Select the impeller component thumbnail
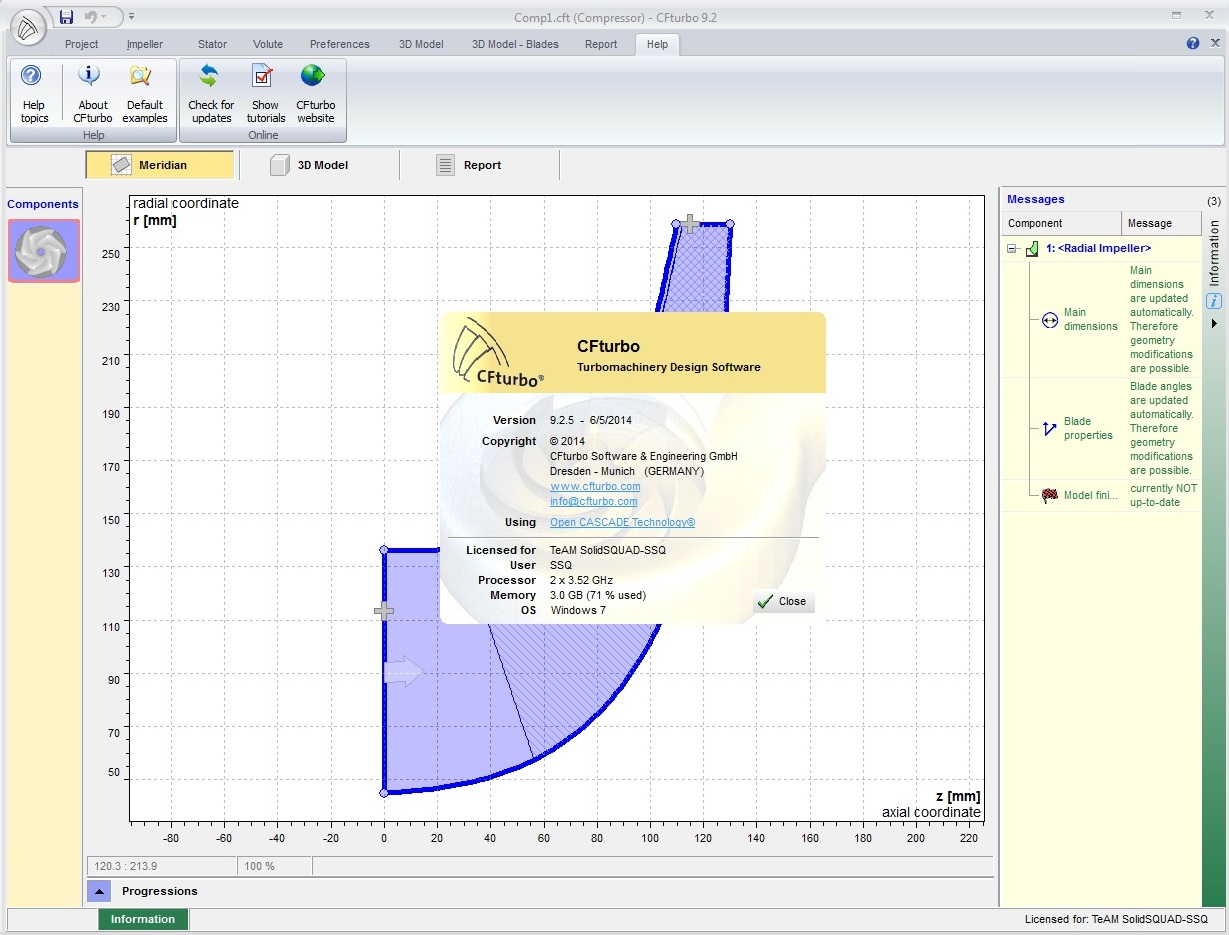Image resolution: width=1229 pixels, height=935 pixels. pos(44,250)
